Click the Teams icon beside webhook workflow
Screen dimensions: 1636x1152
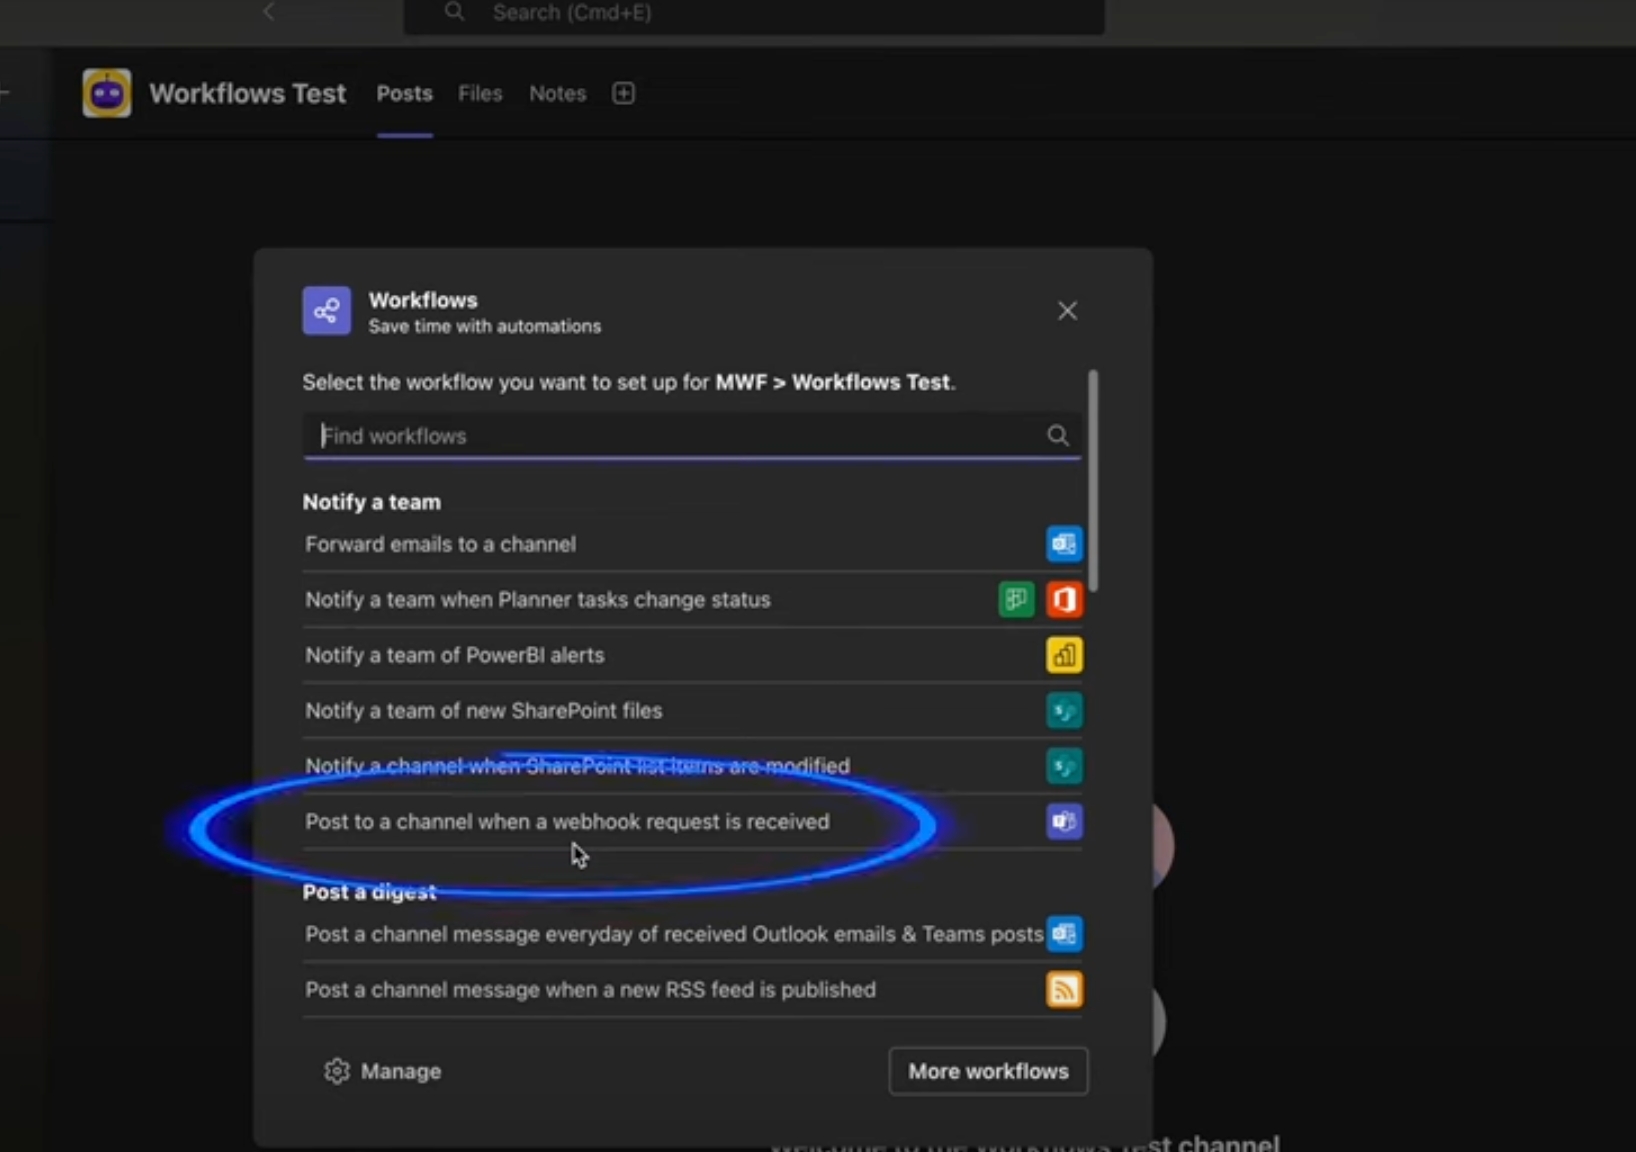click(1064, 822)
